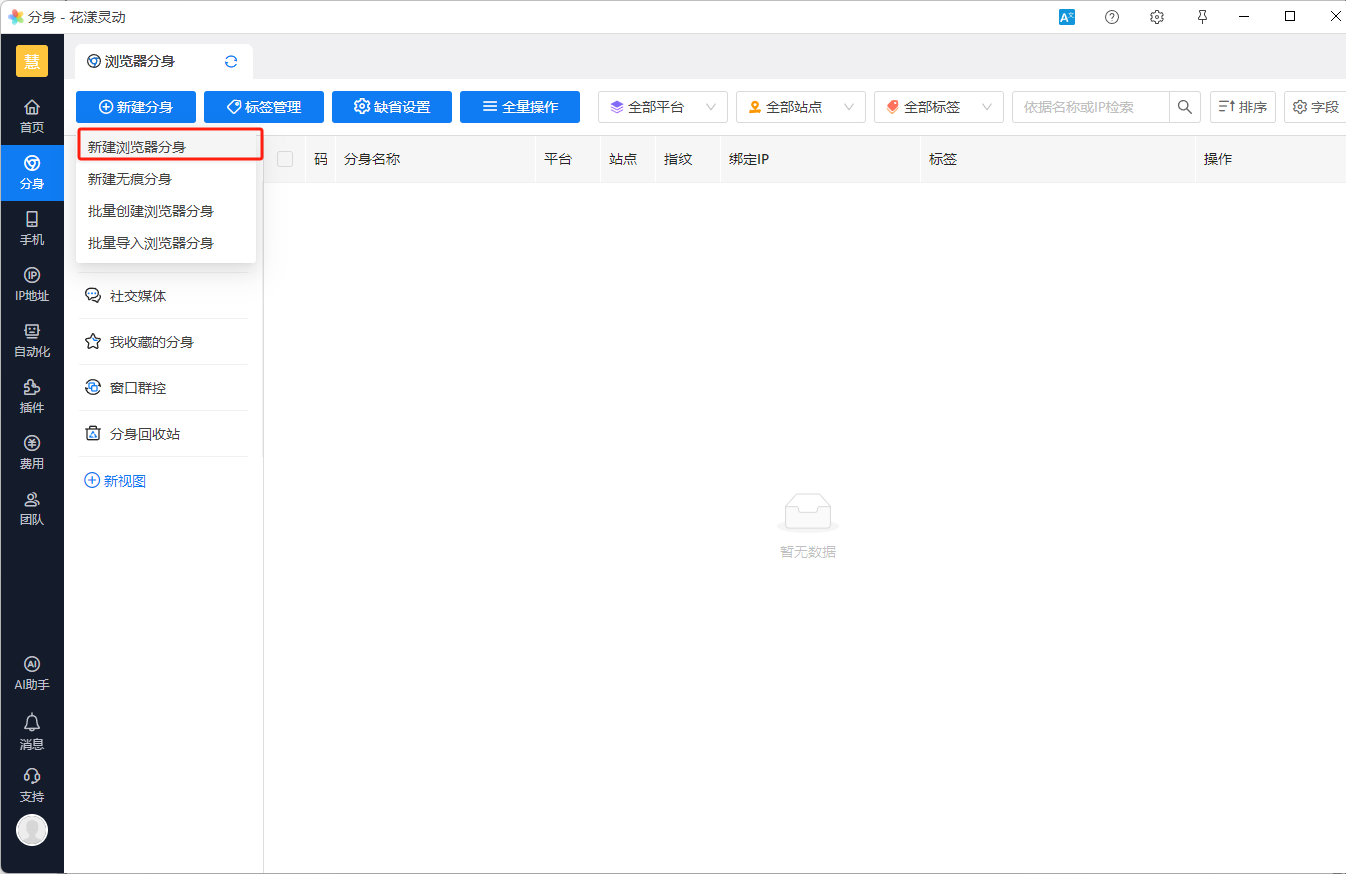Click the 标签管理 button
Viewport: 1346px width, 874px height.
pos(264,107)
